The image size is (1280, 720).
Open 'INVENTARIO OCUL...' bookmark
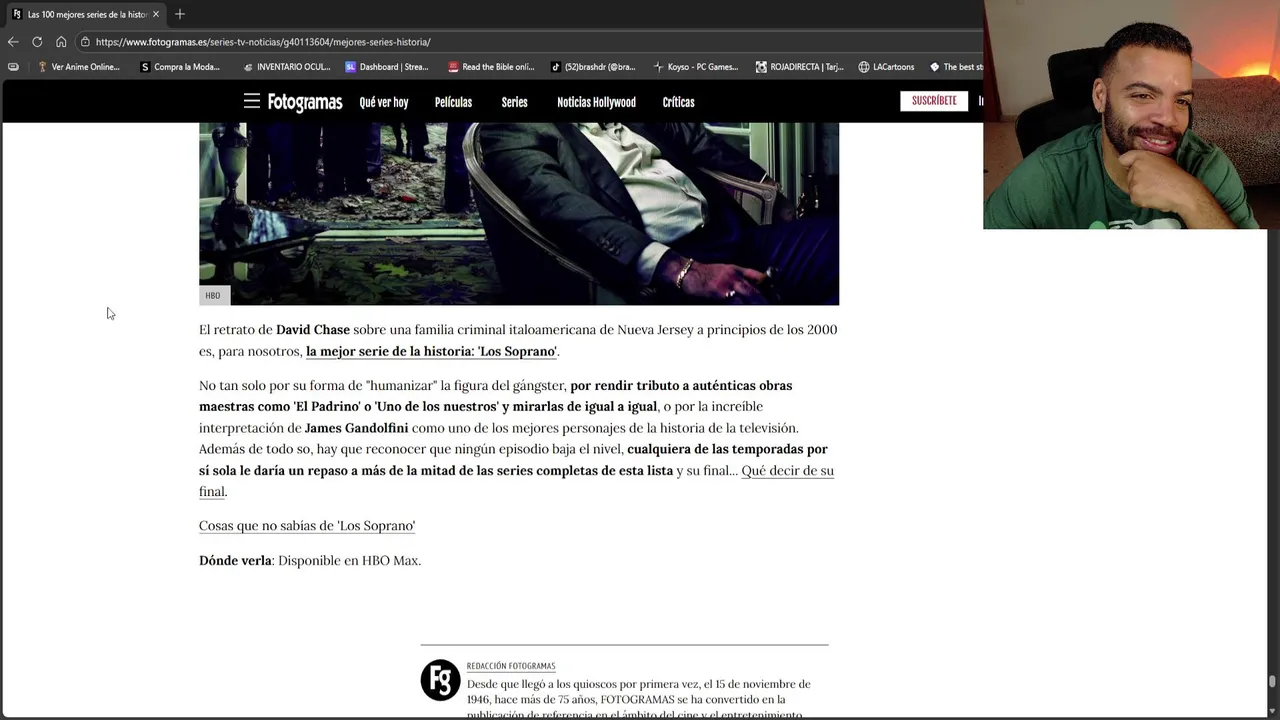287,67
